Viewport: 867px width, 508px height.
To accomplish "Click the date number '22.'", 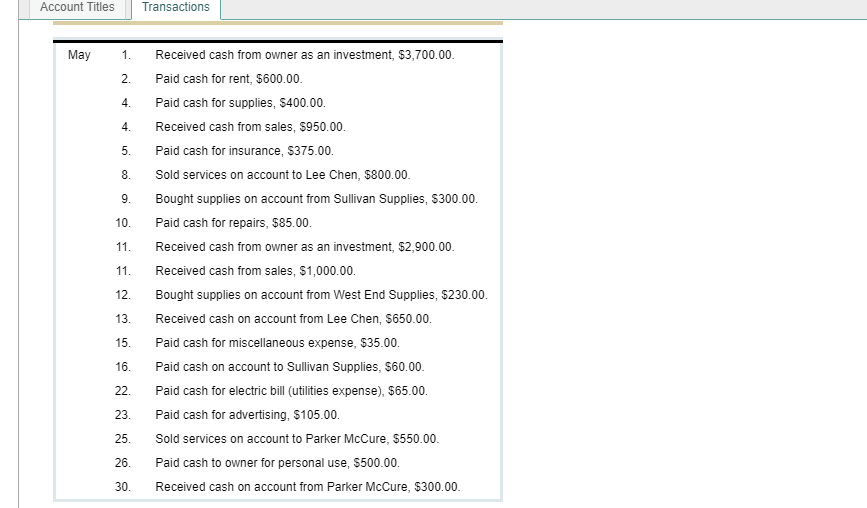I will 123,391.
